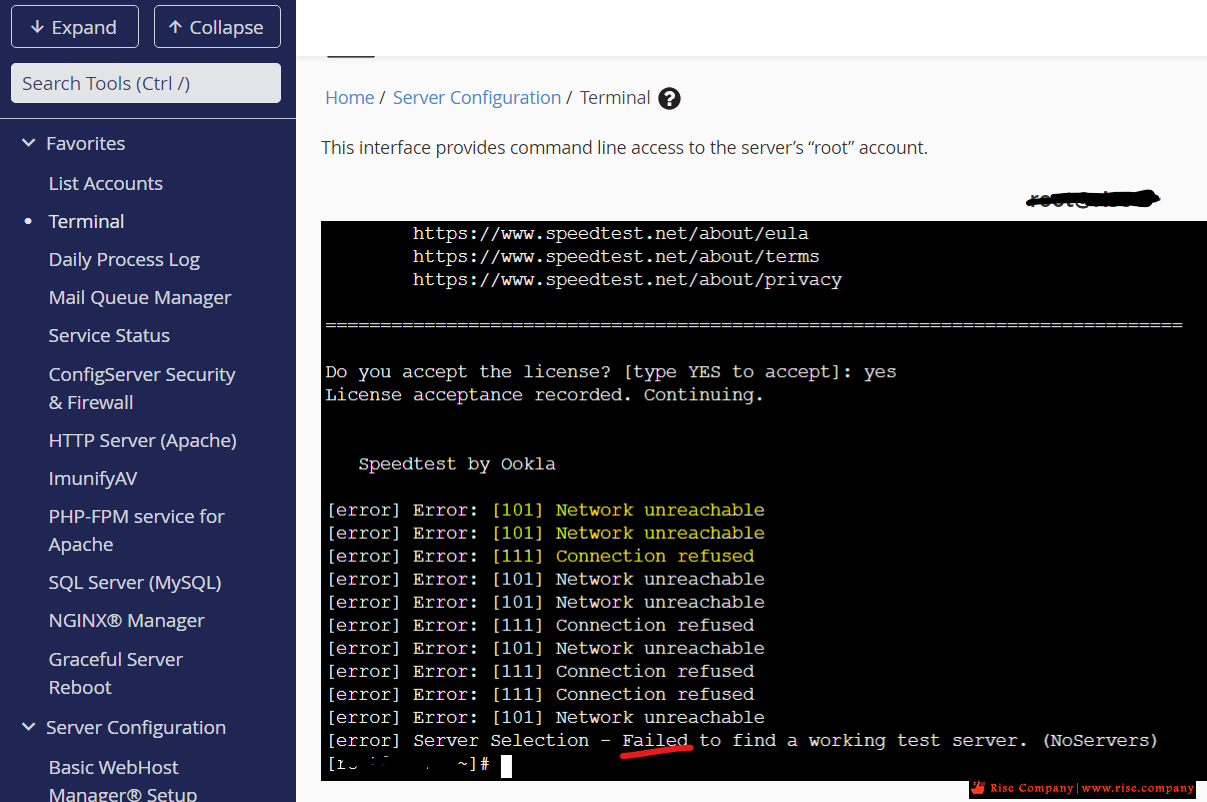Collapse the Server Configuration section chevron
Screen dimensions: 1207x802
tap(28, 727)
